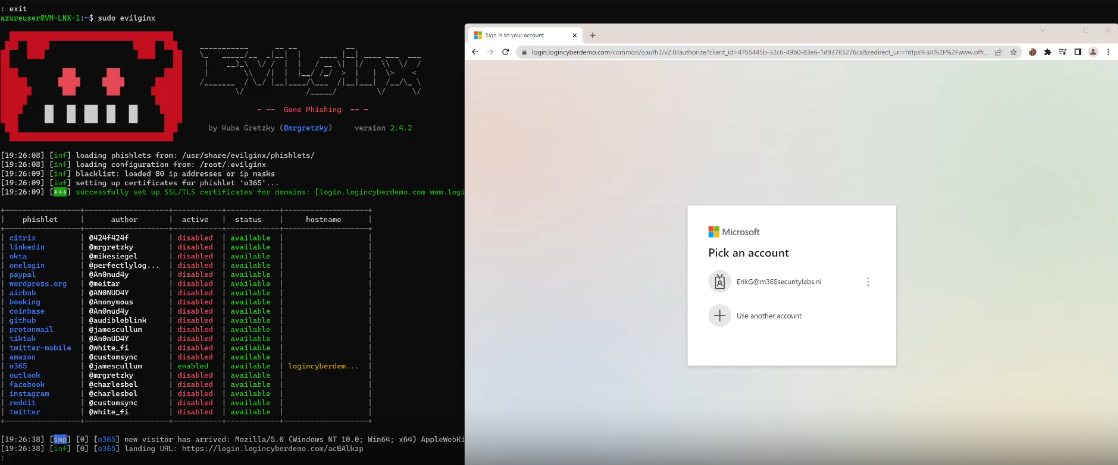Click 'logincyberdem...' hostname cell
The image size is (1118, 465).
pos(324,366)
